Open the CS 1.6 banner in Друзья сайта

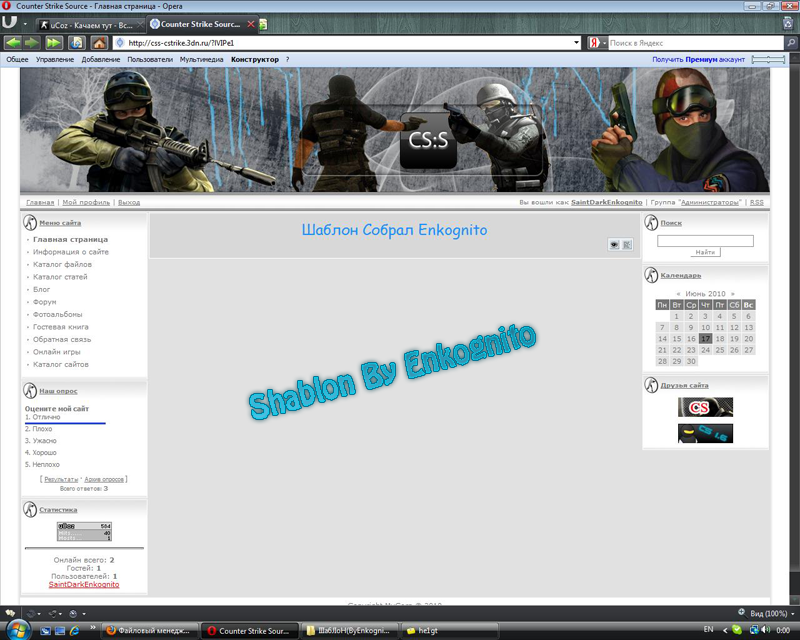point(705,433)
